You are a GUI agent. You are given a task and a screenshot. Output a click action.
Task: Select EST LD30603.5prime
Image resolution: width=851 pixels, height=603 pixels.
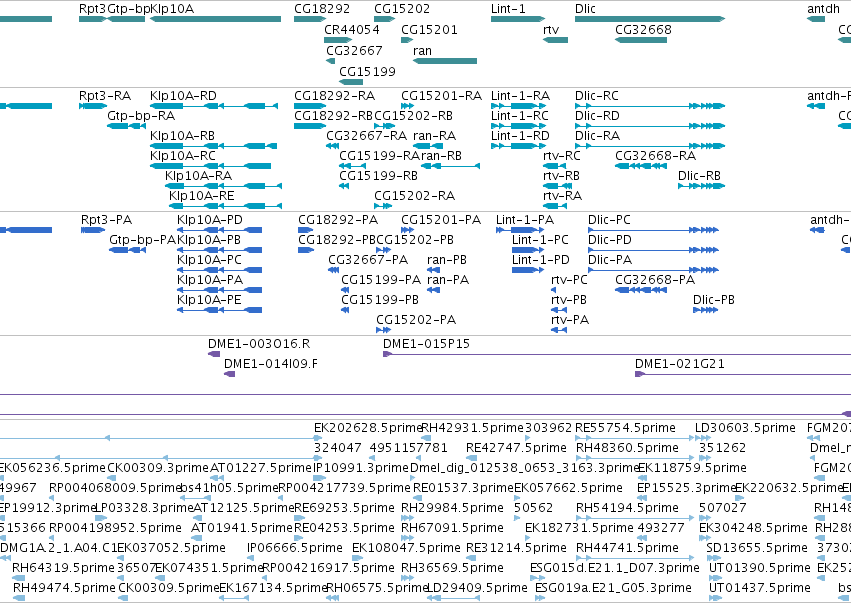pos(703,438)
